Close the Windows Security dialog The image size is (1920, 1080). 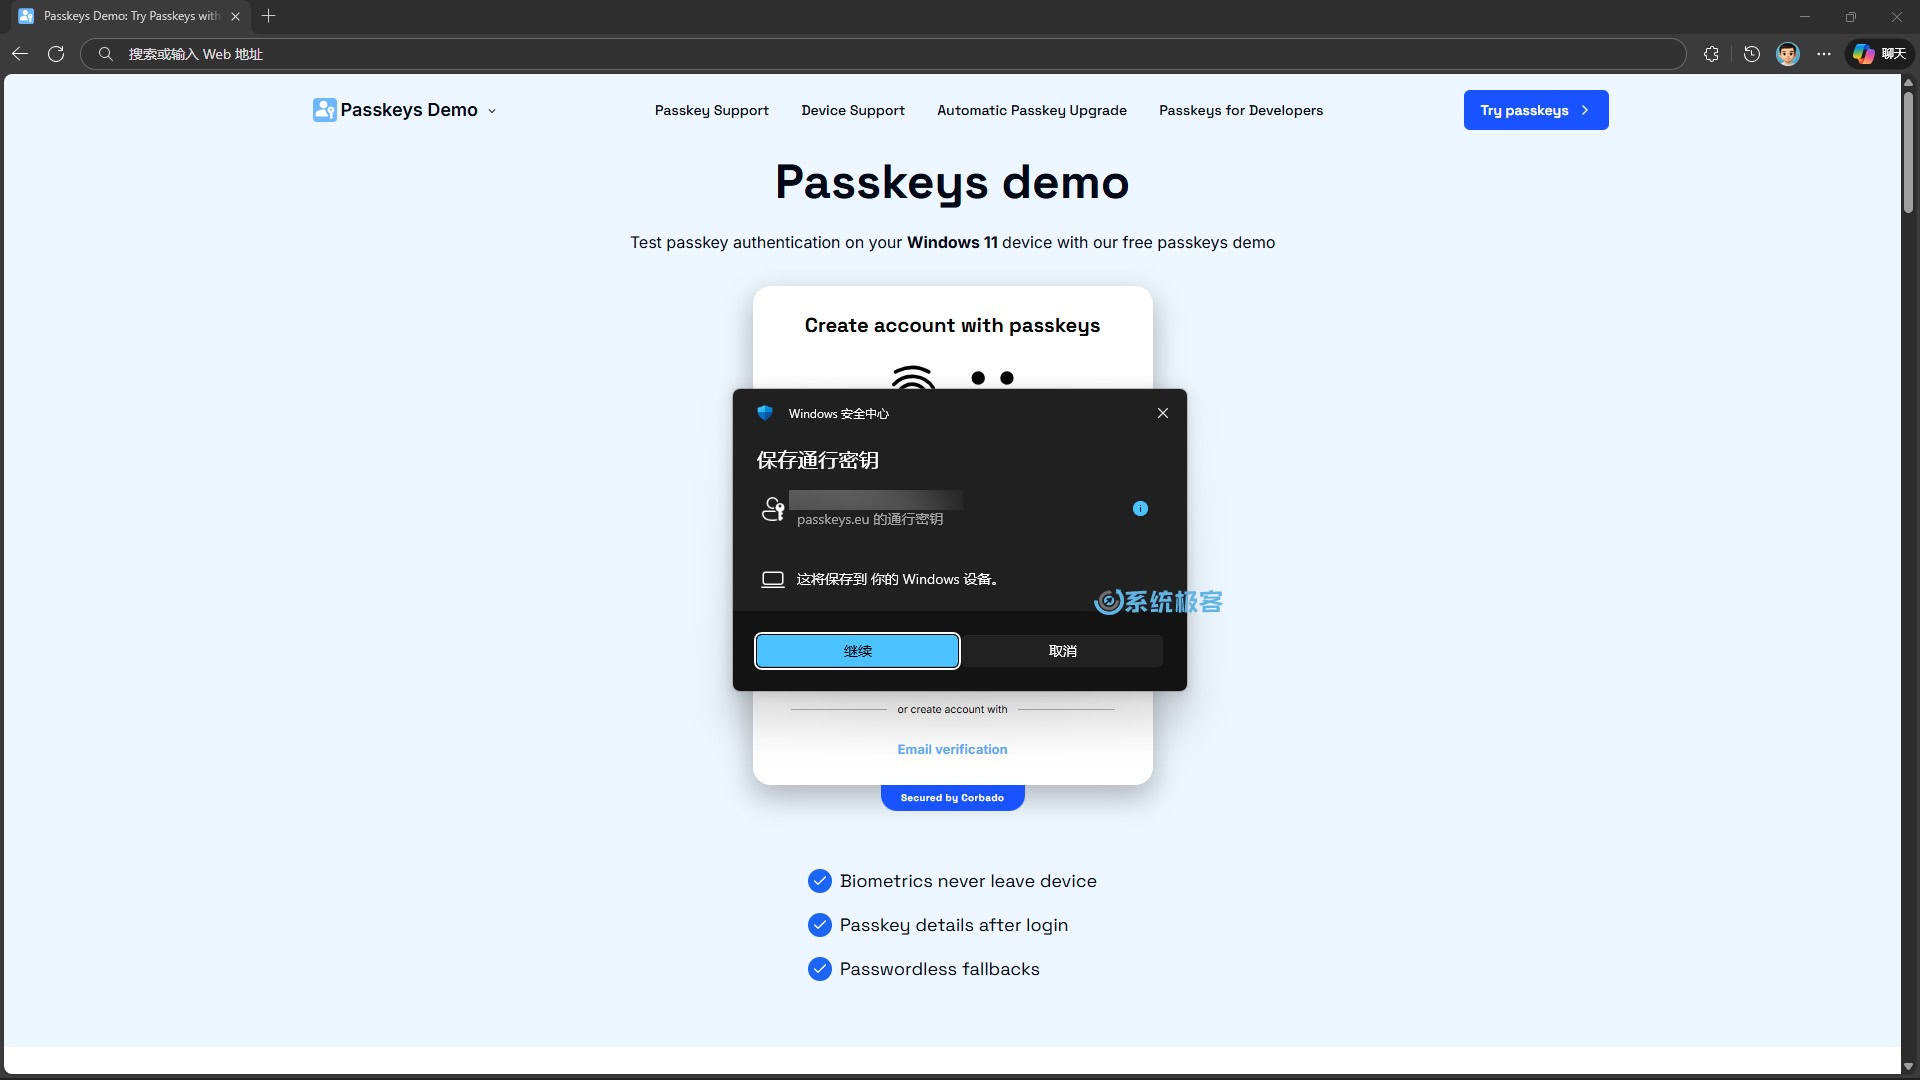tap(1162, 413)
